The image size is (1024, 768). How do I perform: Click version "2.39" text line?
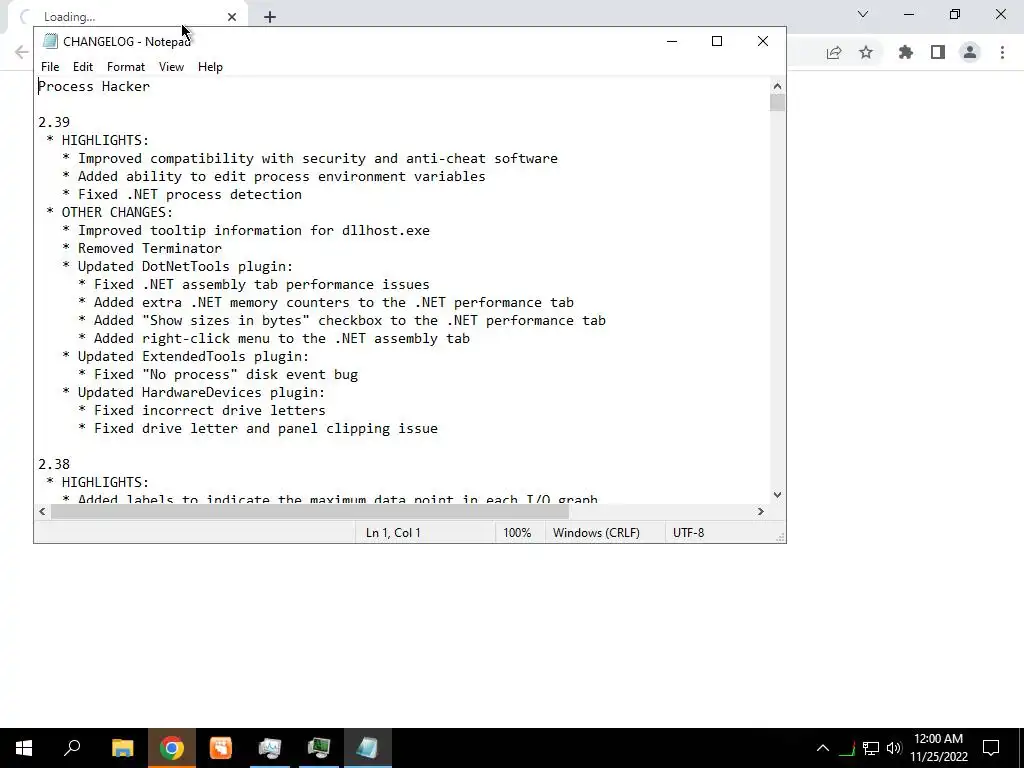pos(54,122)
